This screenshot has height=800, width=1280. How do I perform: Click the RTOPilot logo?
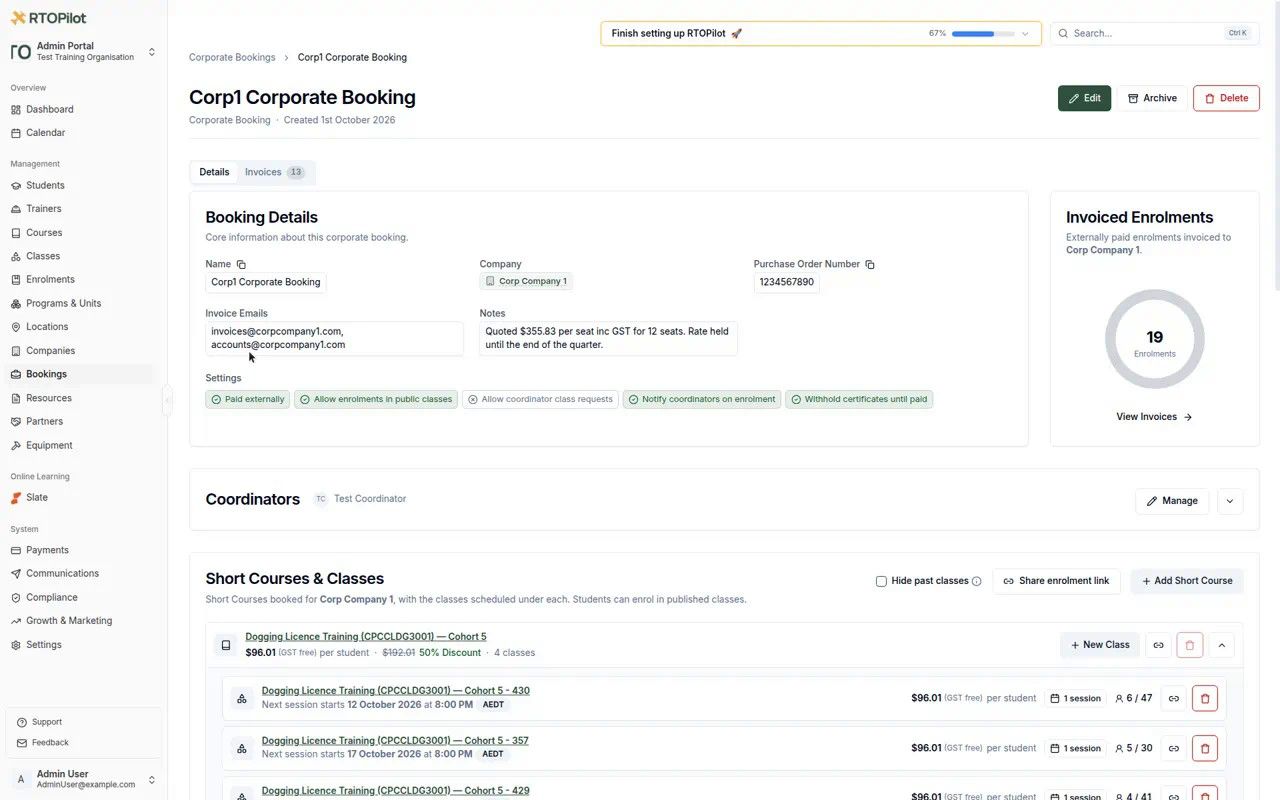coord(49,18)
